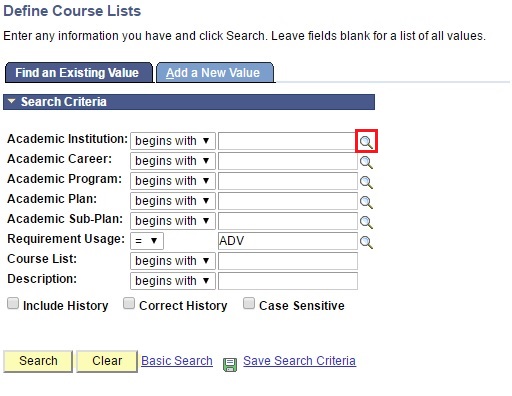Open lookup magnifier for Academic Career
512x396 pixels.
[366, 162]
